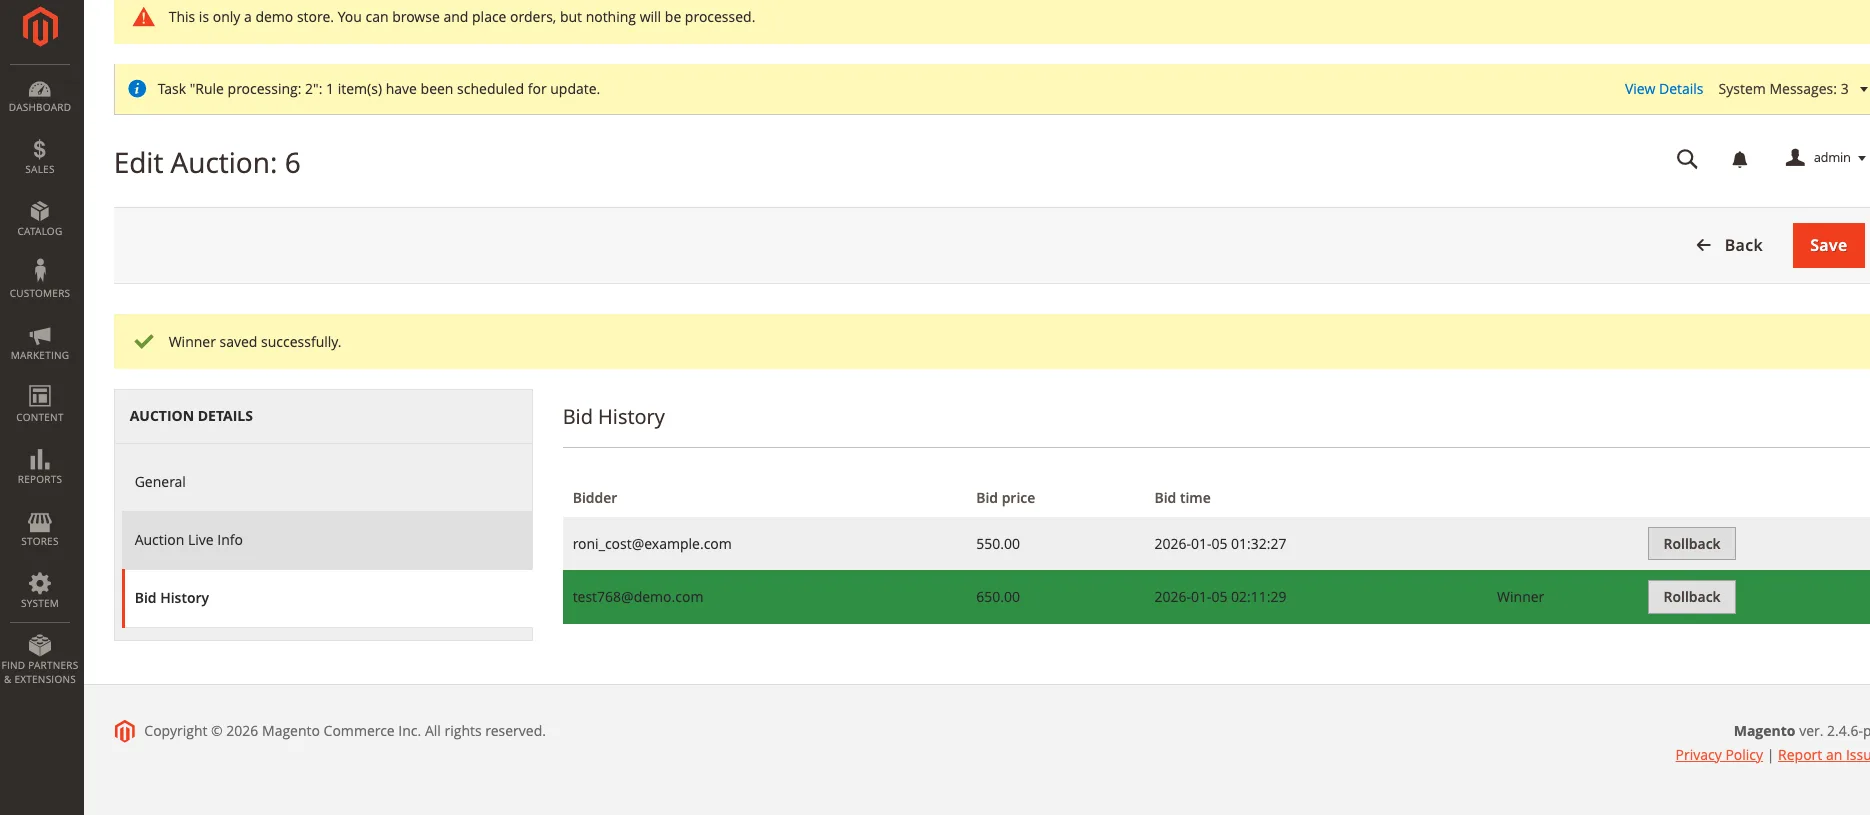Click the 550.00 bid price cell
Viewport: 1870px width, 815px height.
click(998, 544)
